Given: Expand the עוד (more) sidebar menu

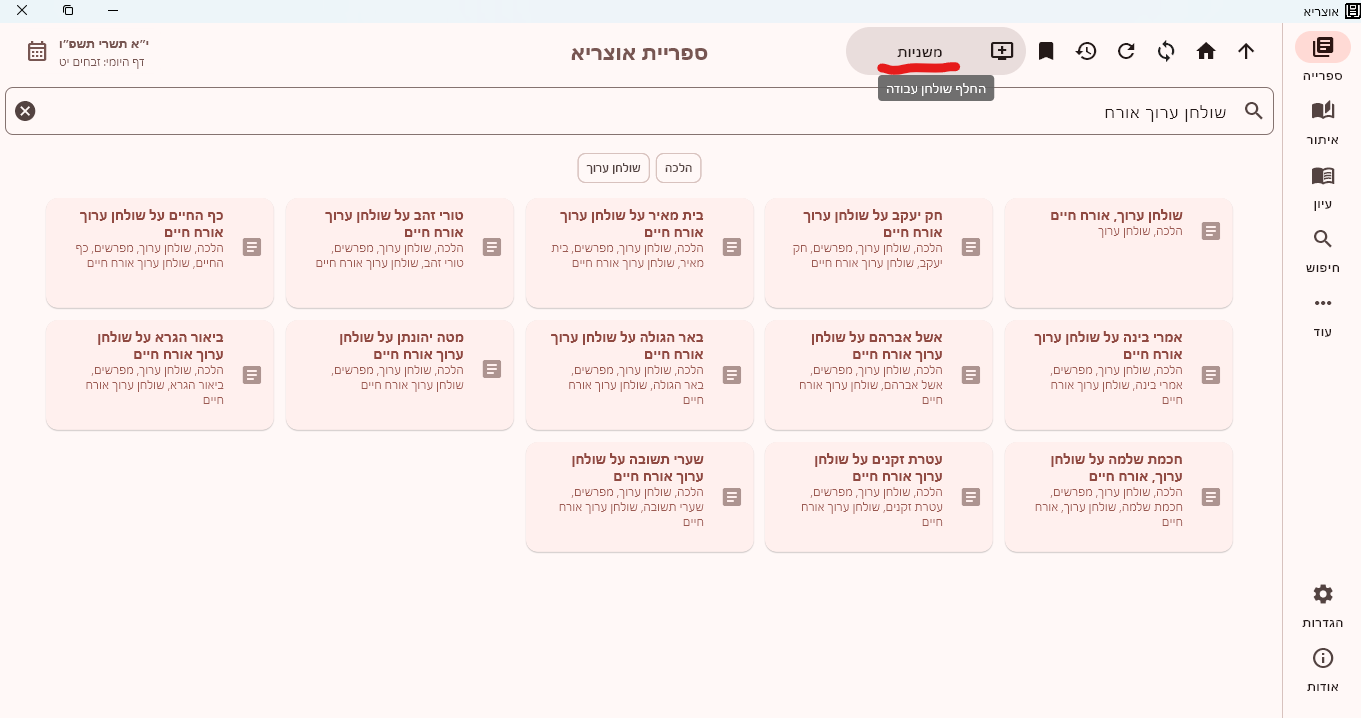Looking at the screenshot, I should coord(1322,314).
